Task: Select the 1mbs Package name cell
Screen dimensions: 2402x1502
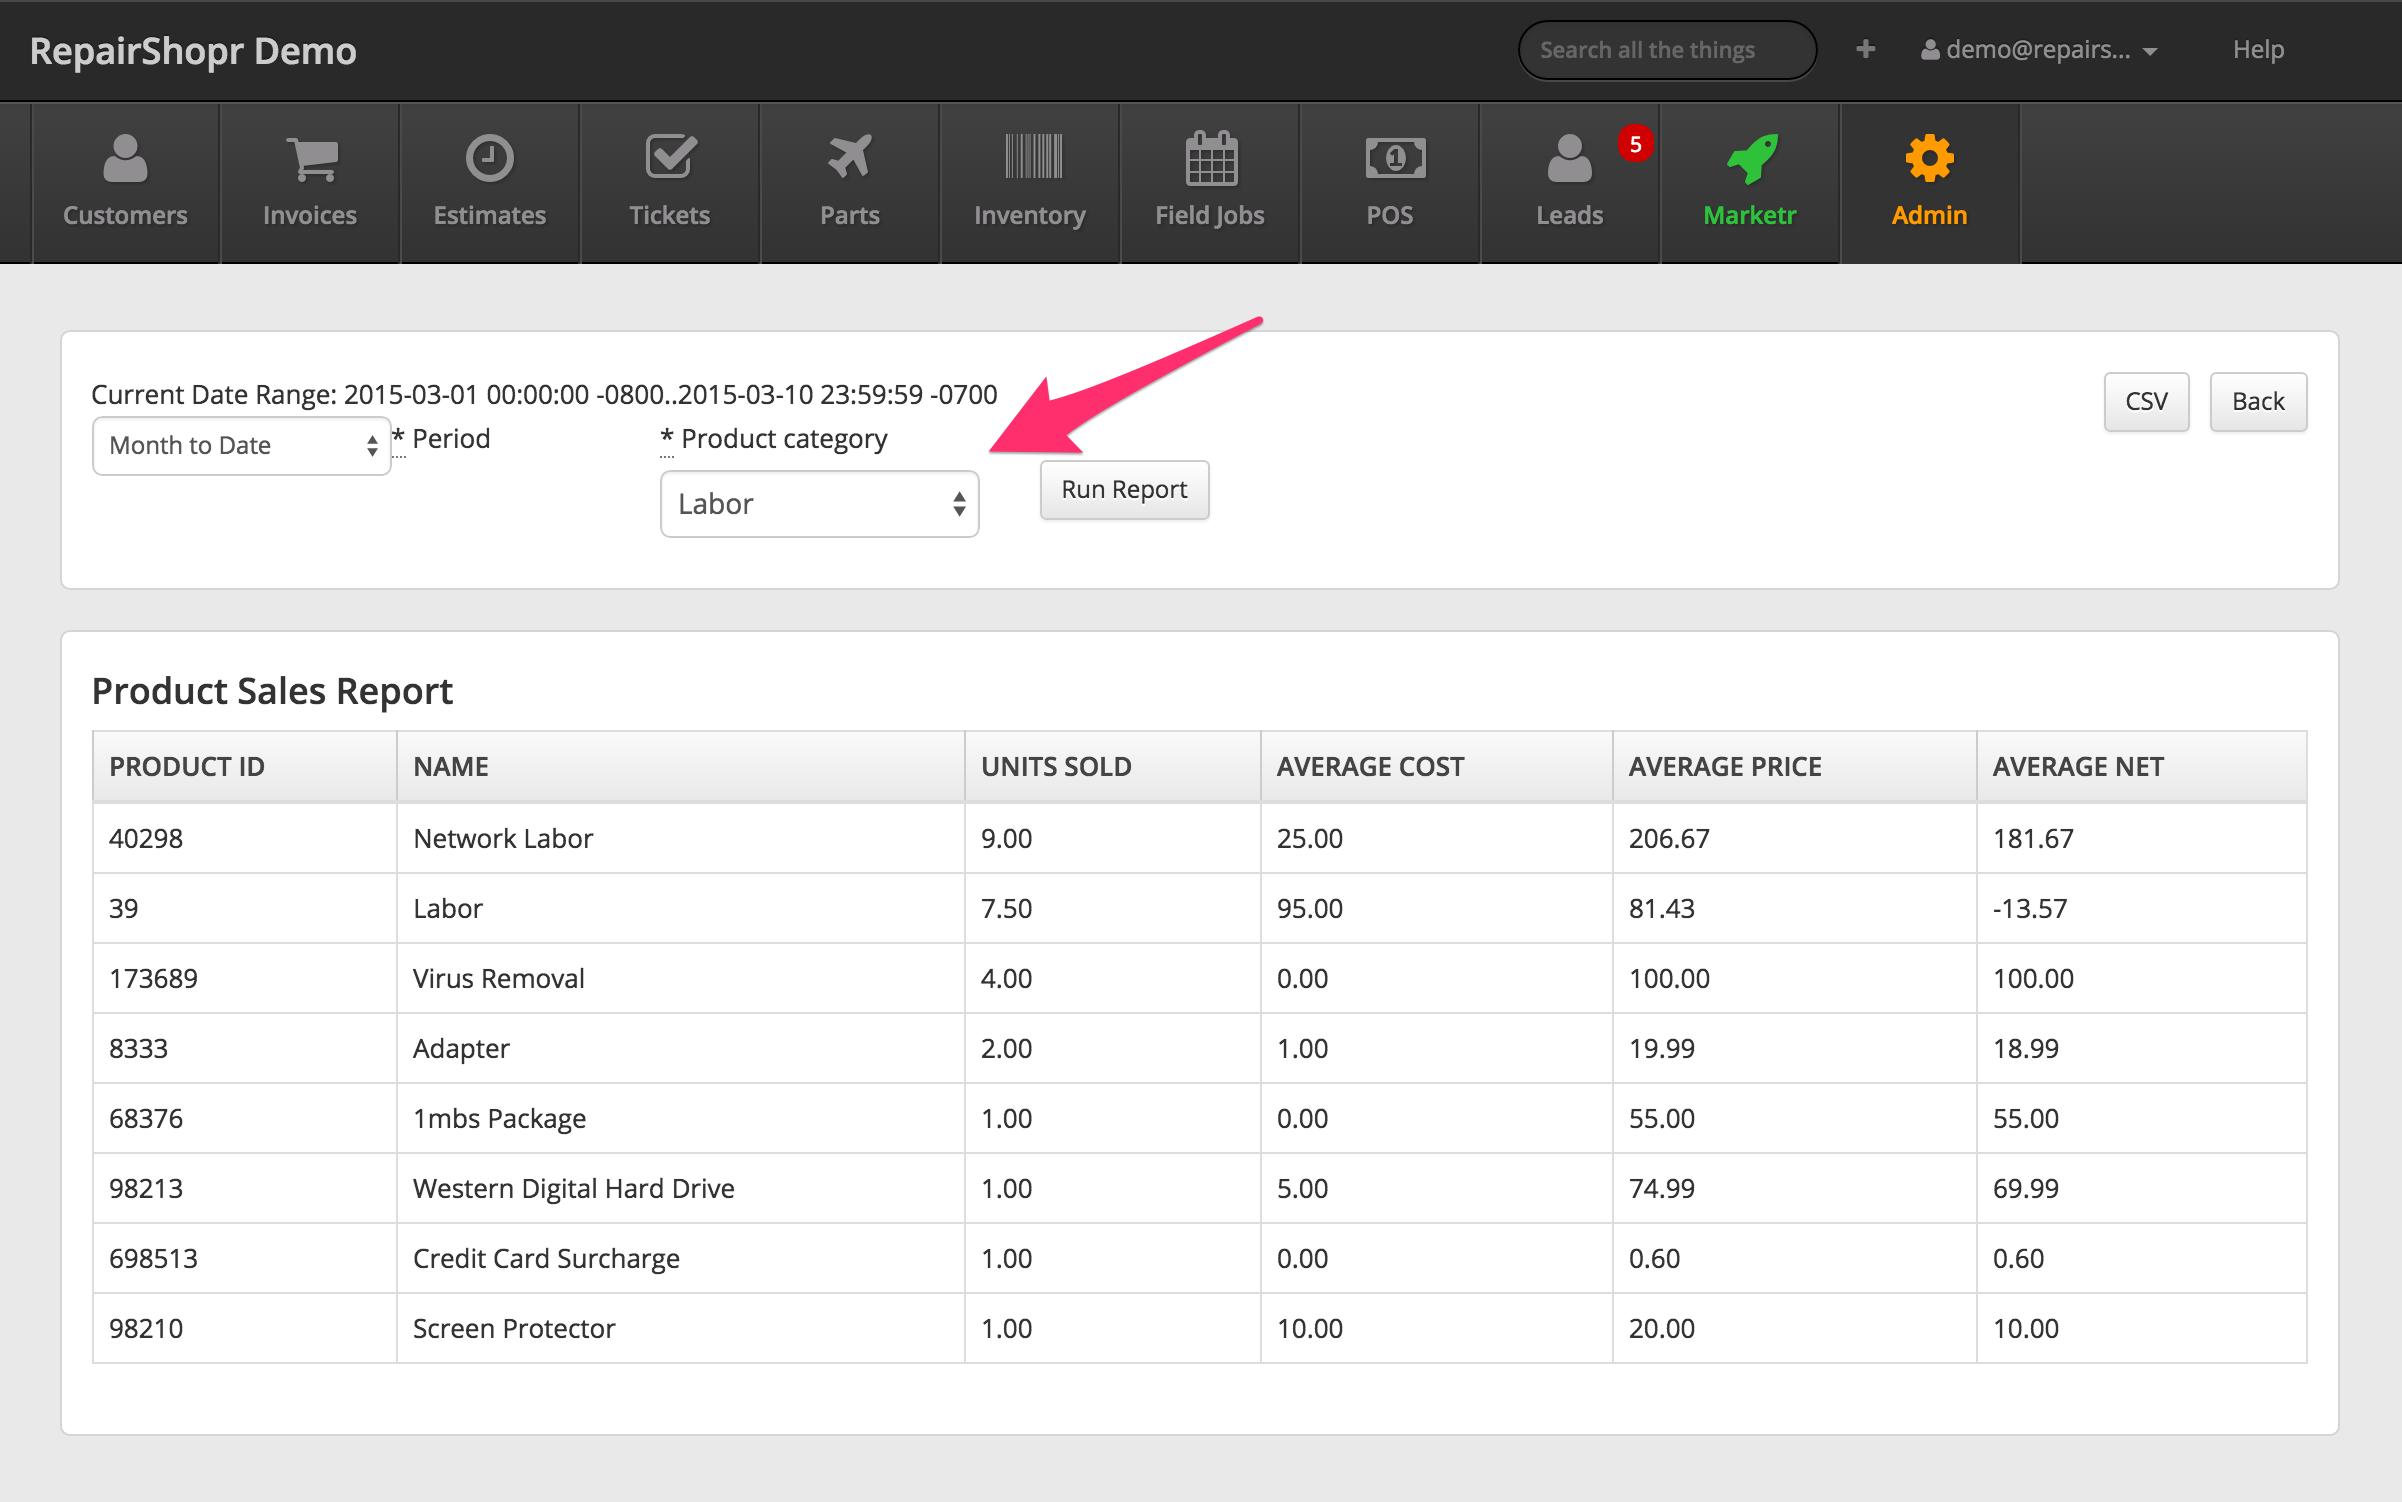Action: 680,1118
